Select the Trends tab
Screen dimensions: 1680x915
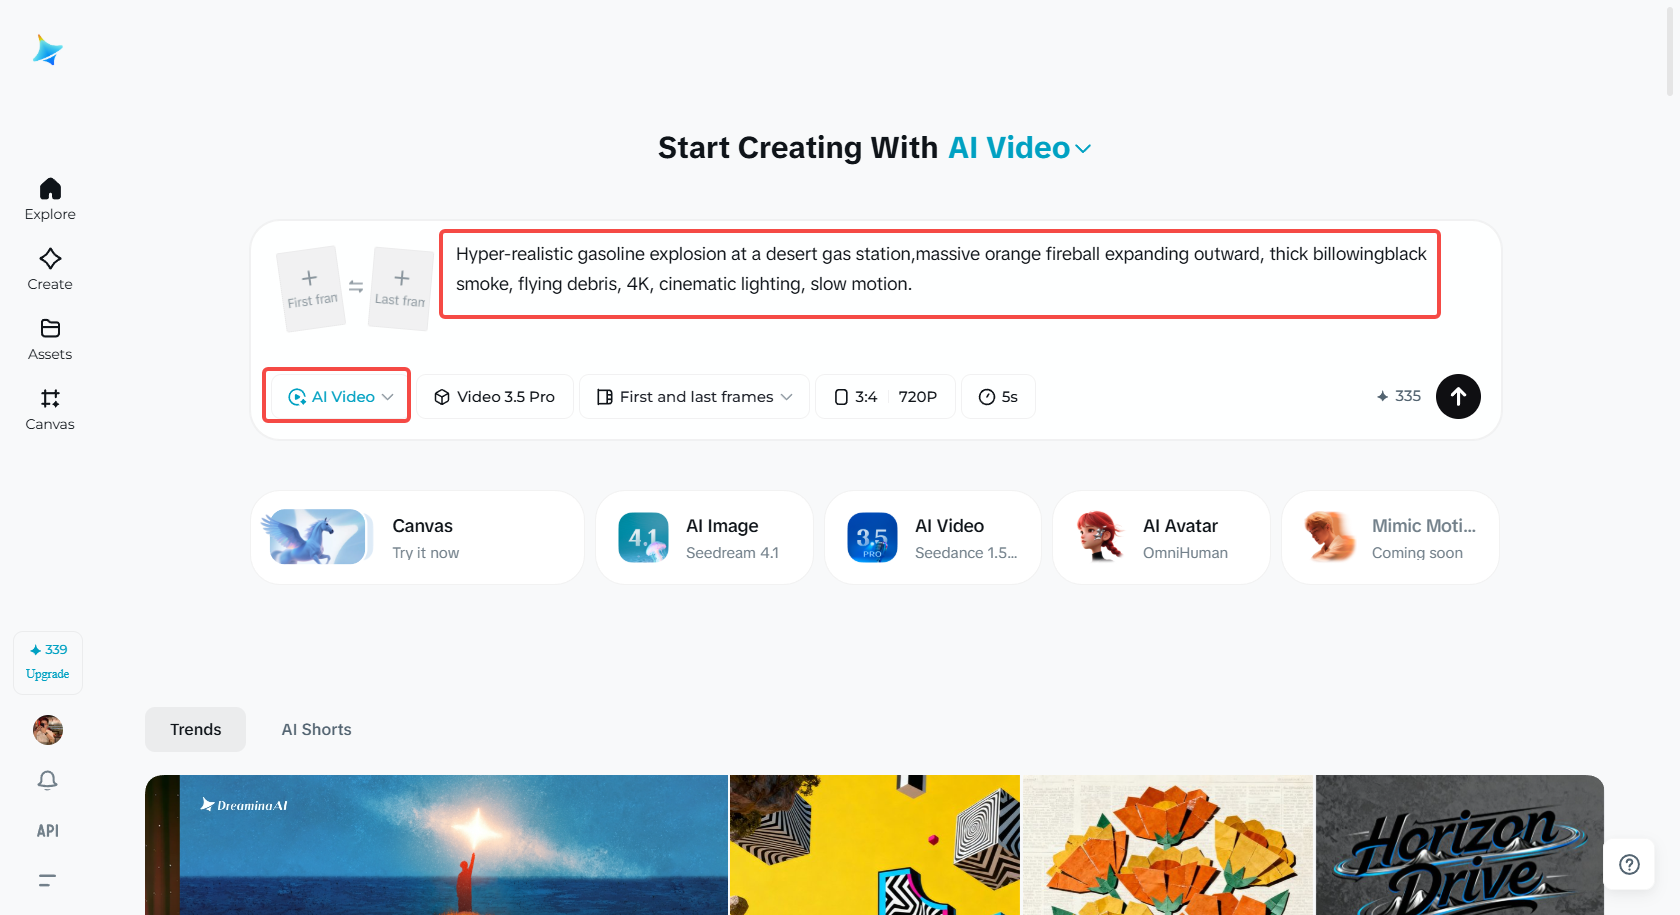(195, 729)
